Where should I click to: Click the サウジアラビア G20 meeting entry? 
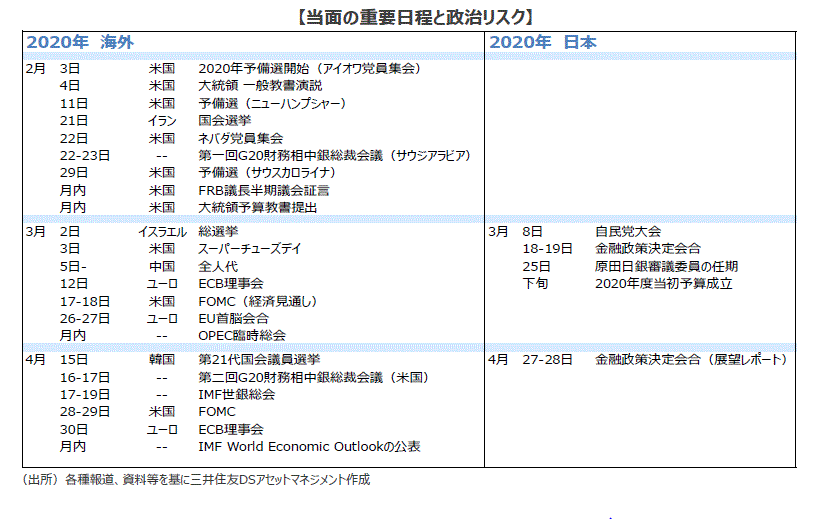tap(334, 155)
